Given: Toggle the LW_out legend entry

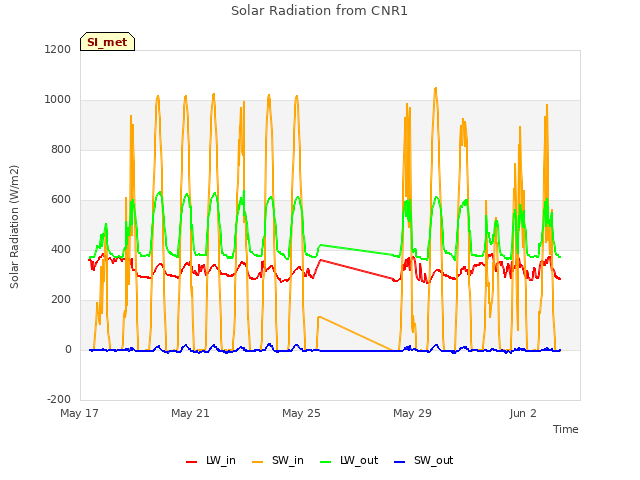Looking at the screenshot, I should tap(349, 461).
